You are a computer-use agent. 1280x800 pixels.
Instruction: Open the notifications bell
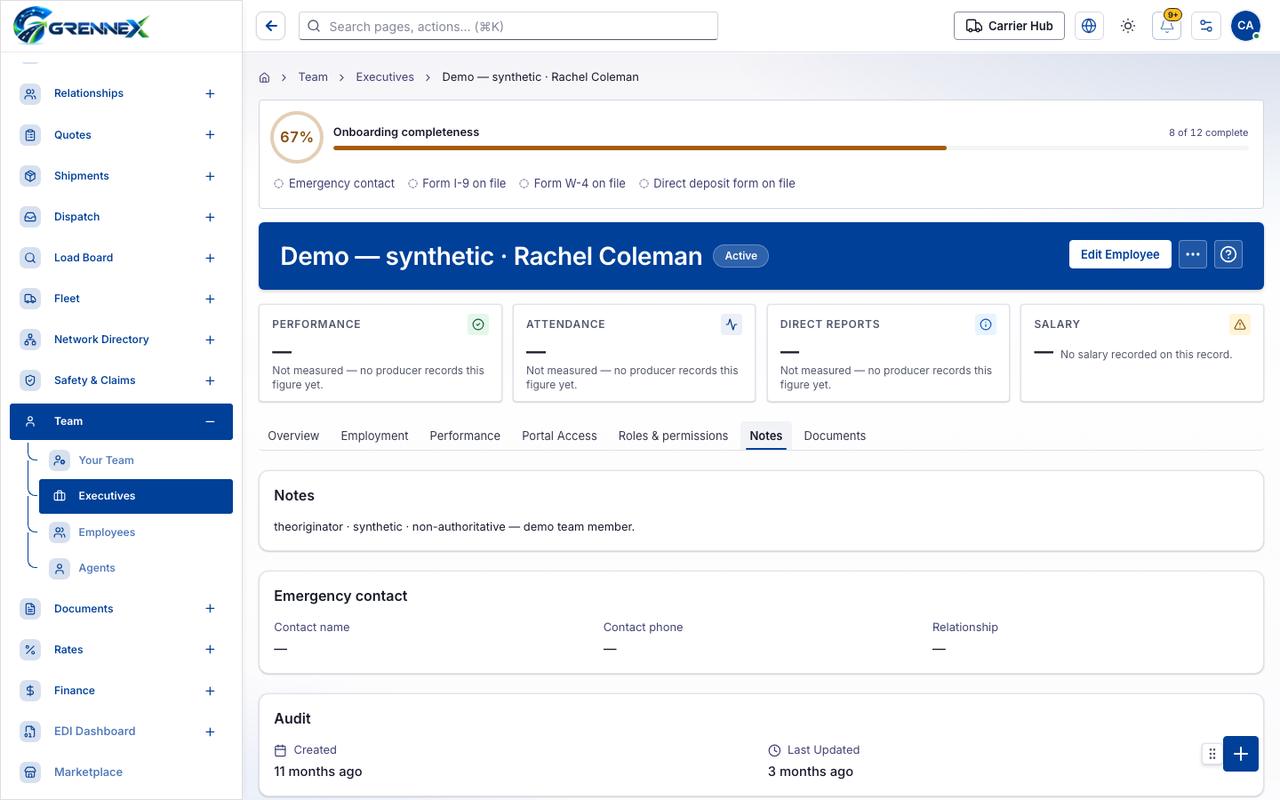click(1167, 26)
